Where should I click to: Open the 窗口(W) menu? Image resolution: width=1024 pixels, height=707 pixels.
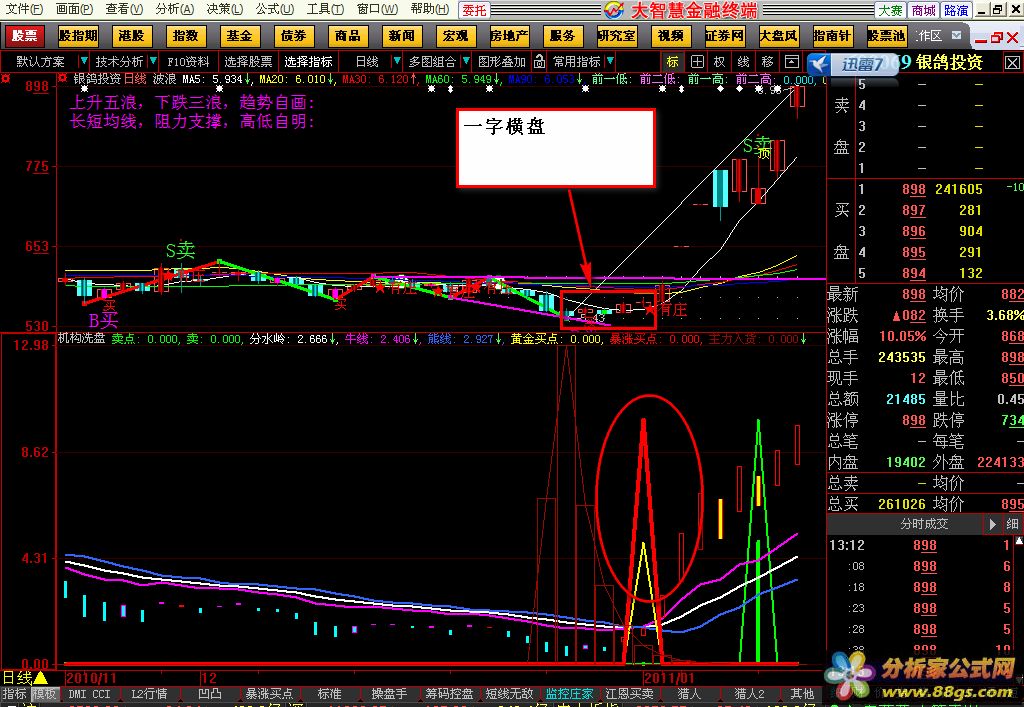pos(377,9)
